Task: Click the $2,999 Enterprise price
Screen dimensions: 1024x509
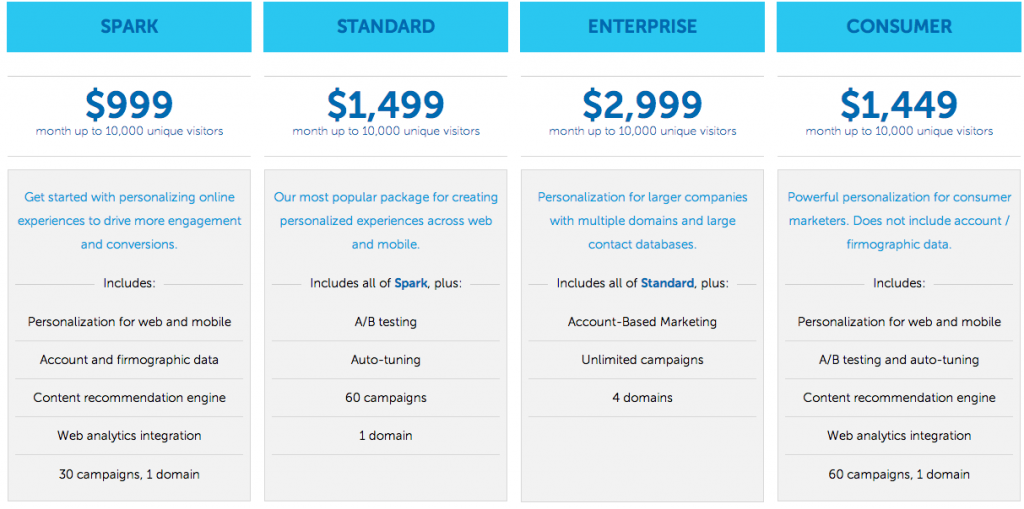Action: (642, 105)
